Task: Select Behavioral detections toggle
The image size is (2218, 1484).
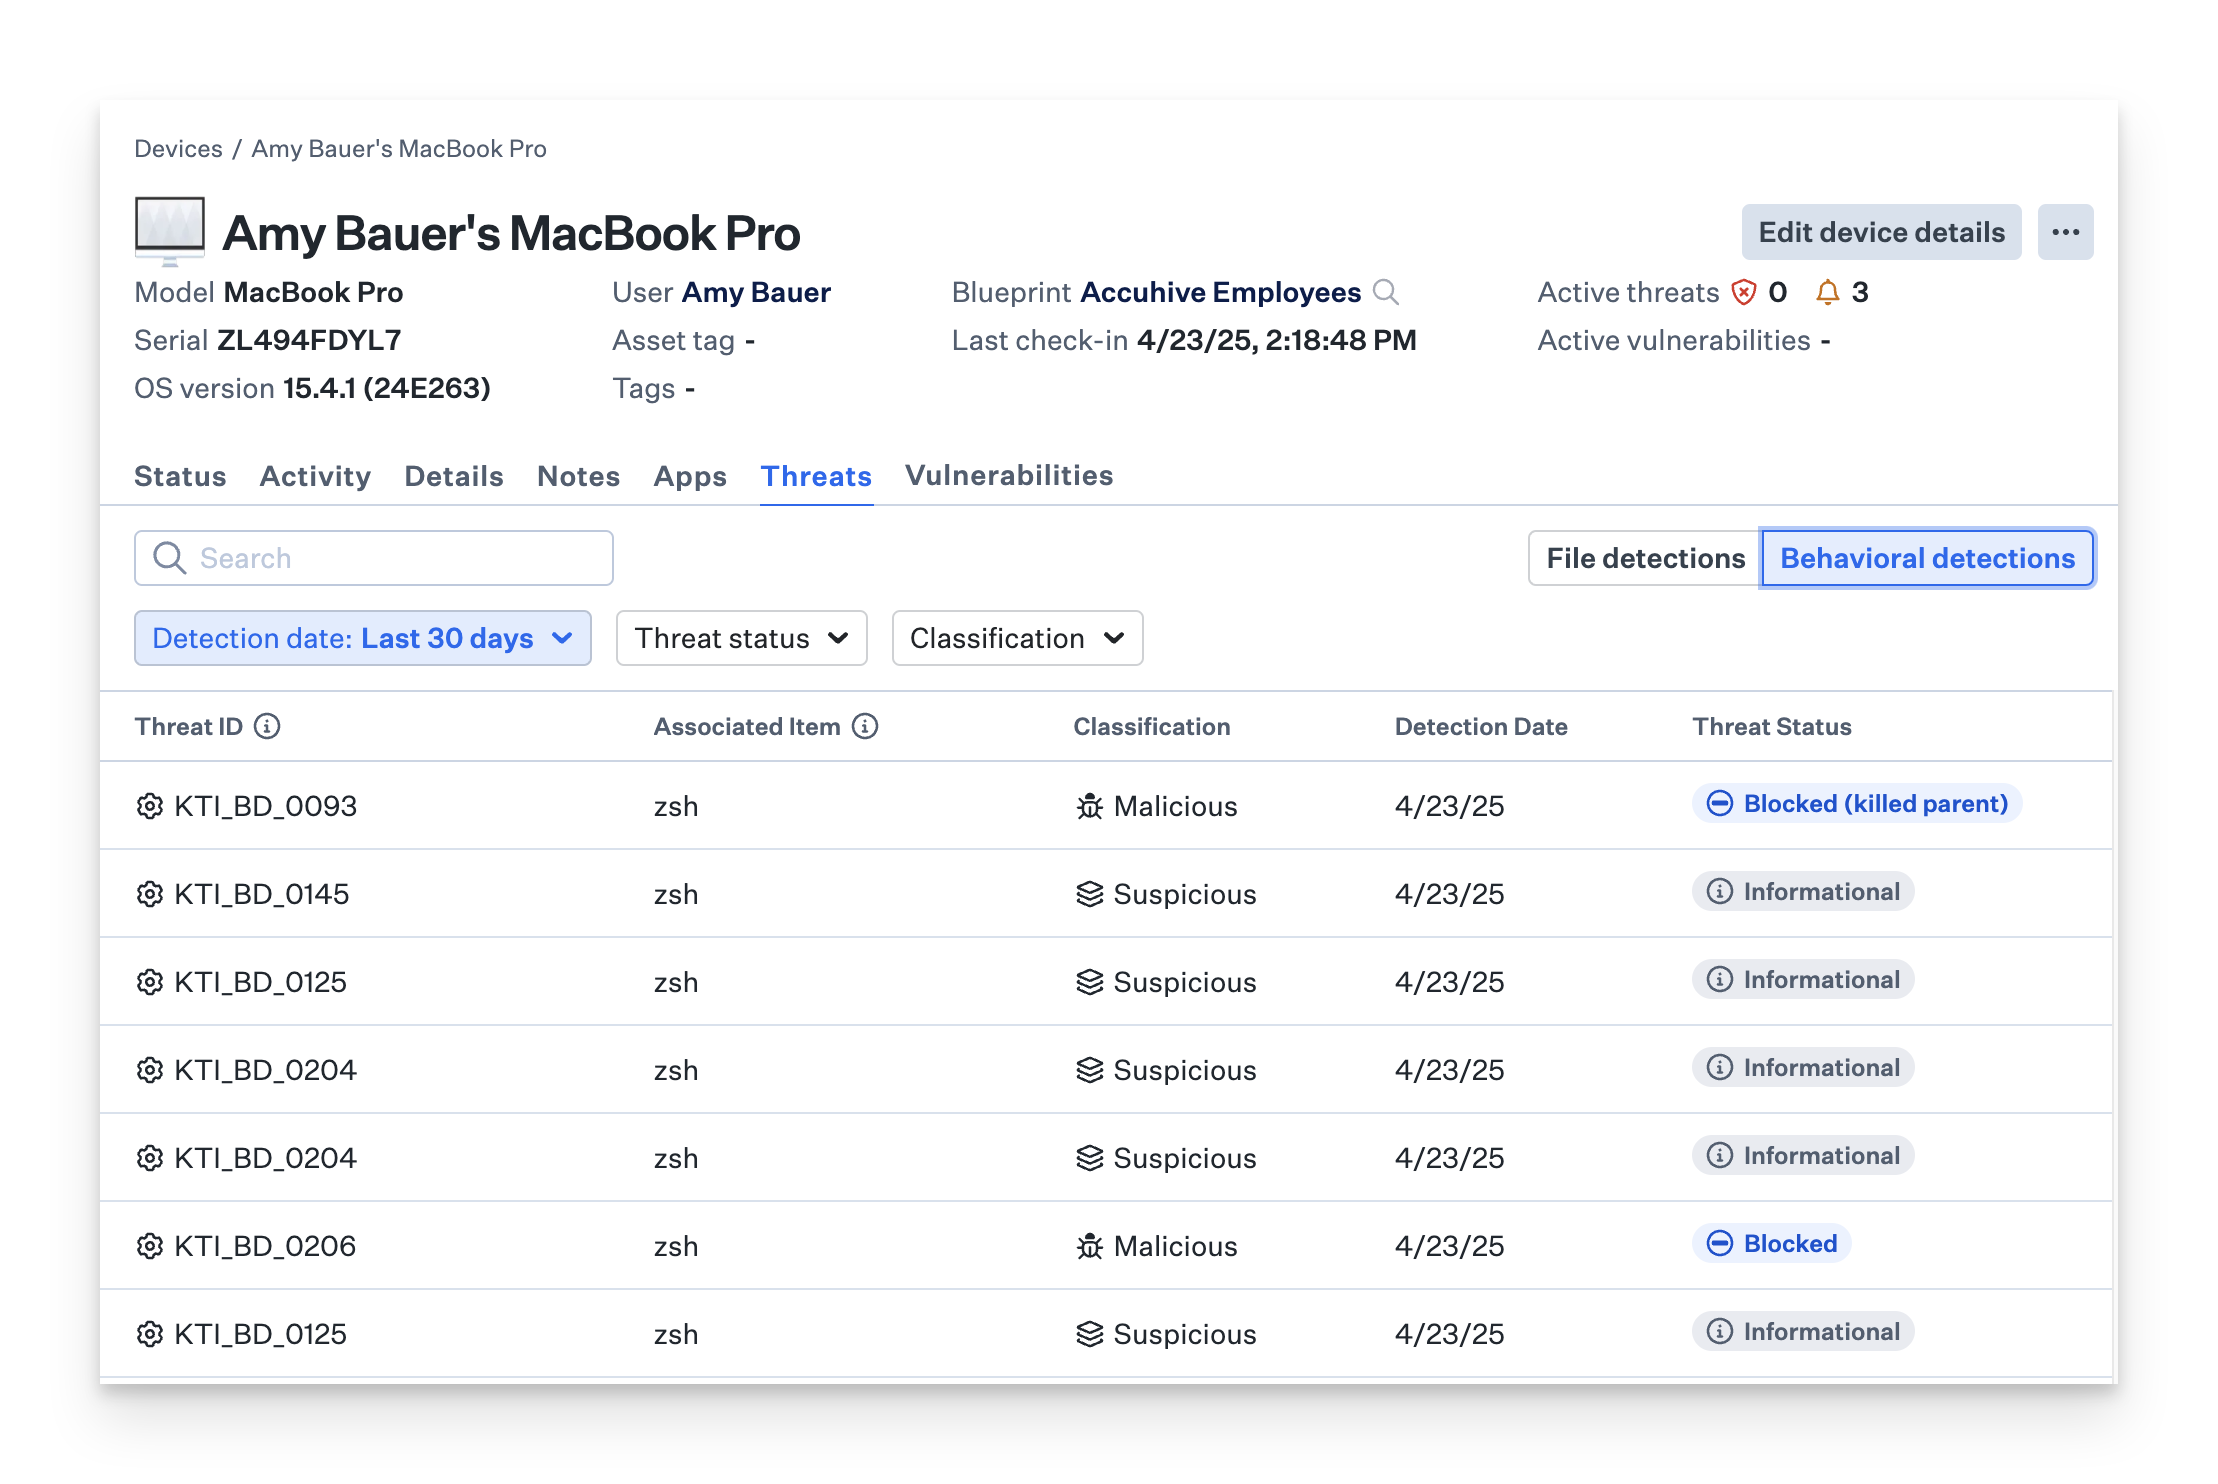Action: pyautogui.click(x=1927, y=558)
